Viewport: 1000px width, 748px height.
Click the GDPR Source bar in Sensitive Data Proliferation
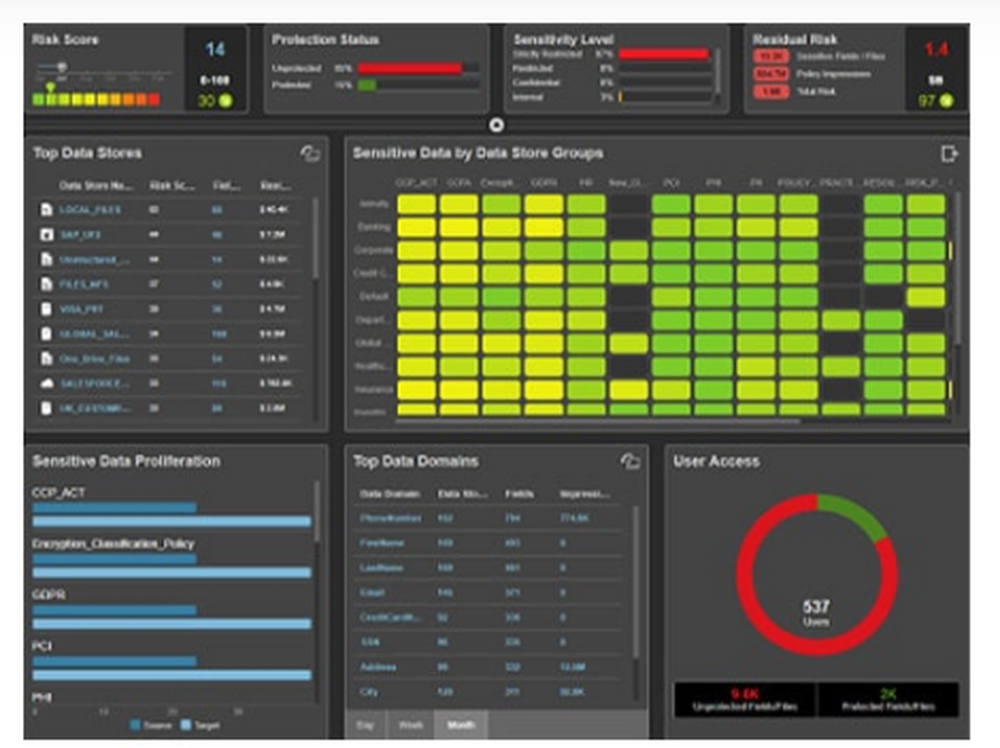[115, 610]
